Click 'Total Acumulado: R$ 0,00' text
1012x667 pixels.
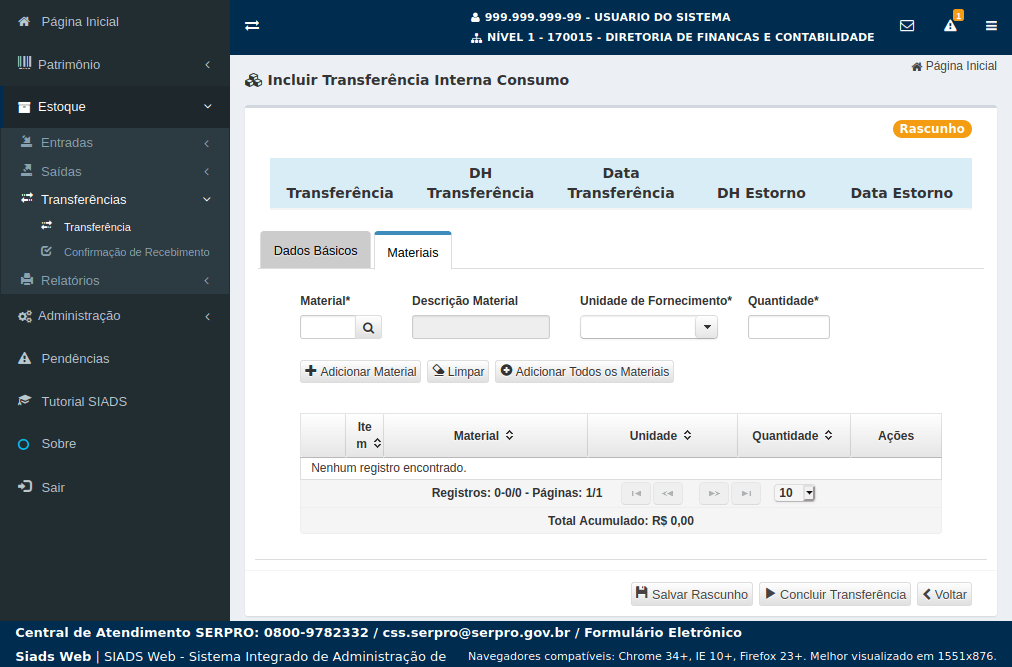click(x=621, y=520)
